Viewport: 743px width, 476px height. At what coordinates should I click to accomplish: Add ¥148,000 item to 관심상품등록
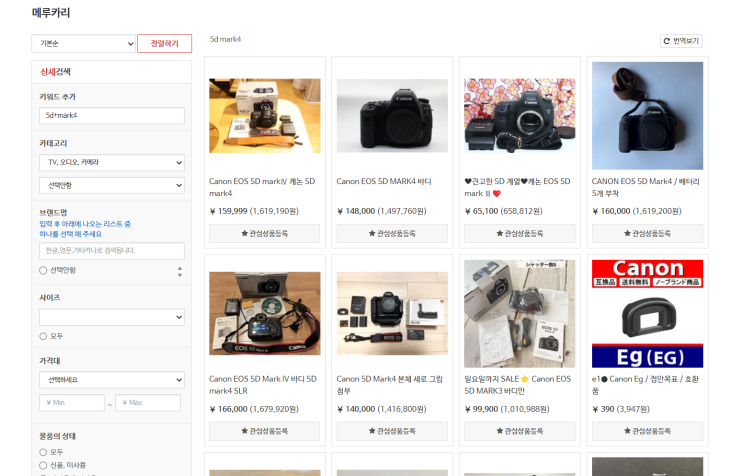pyautogui.click(x=392, y=234)
